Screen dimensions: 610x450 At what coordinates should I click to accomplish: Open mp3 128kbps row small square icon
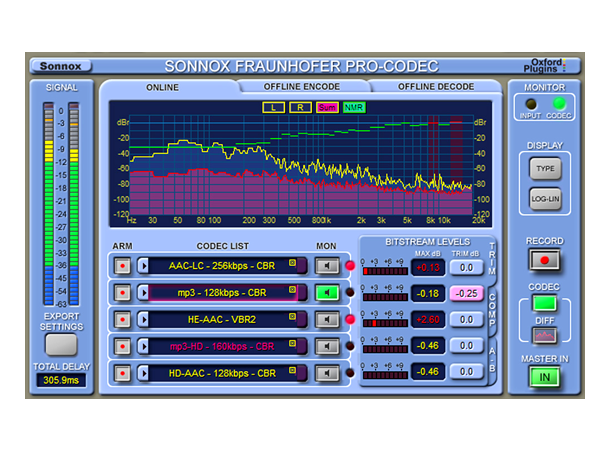[x=292, y=289]
